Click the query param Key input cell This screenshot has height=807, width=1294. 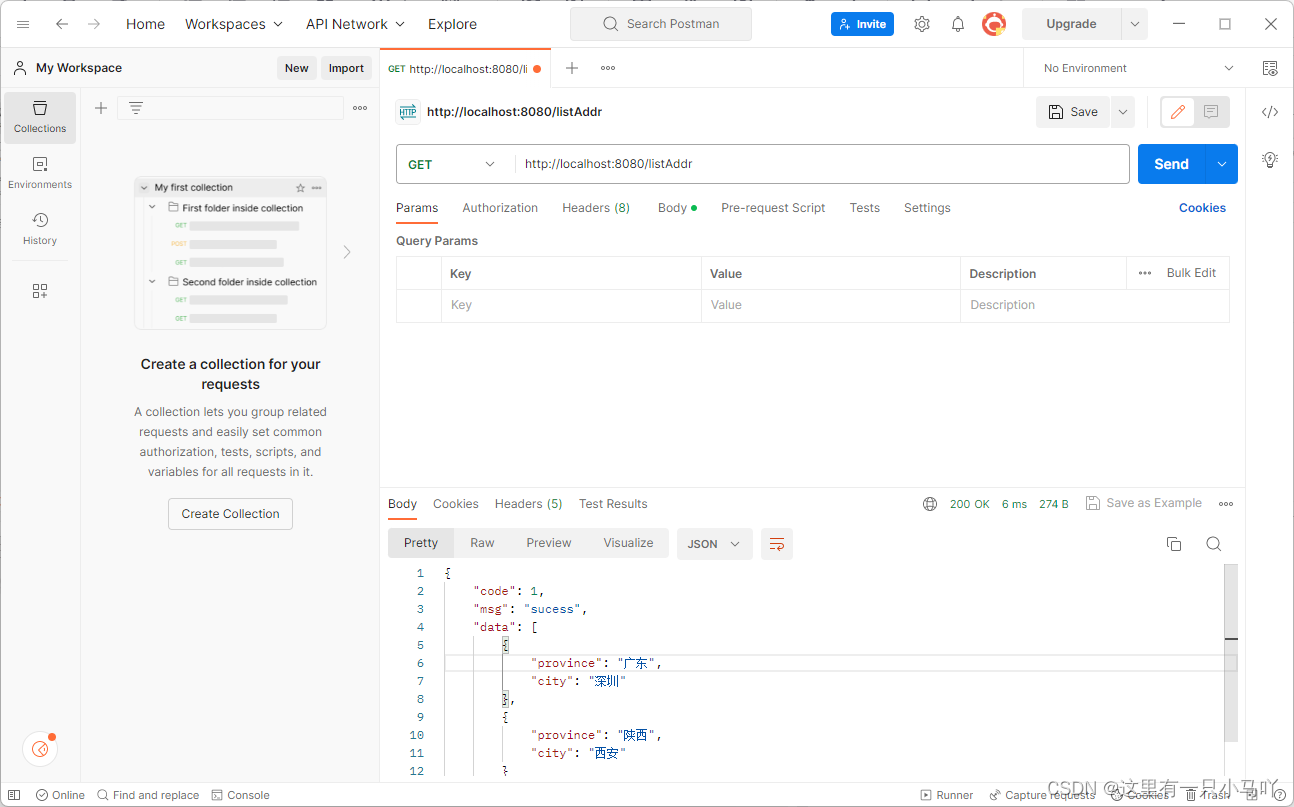[571, 305]
